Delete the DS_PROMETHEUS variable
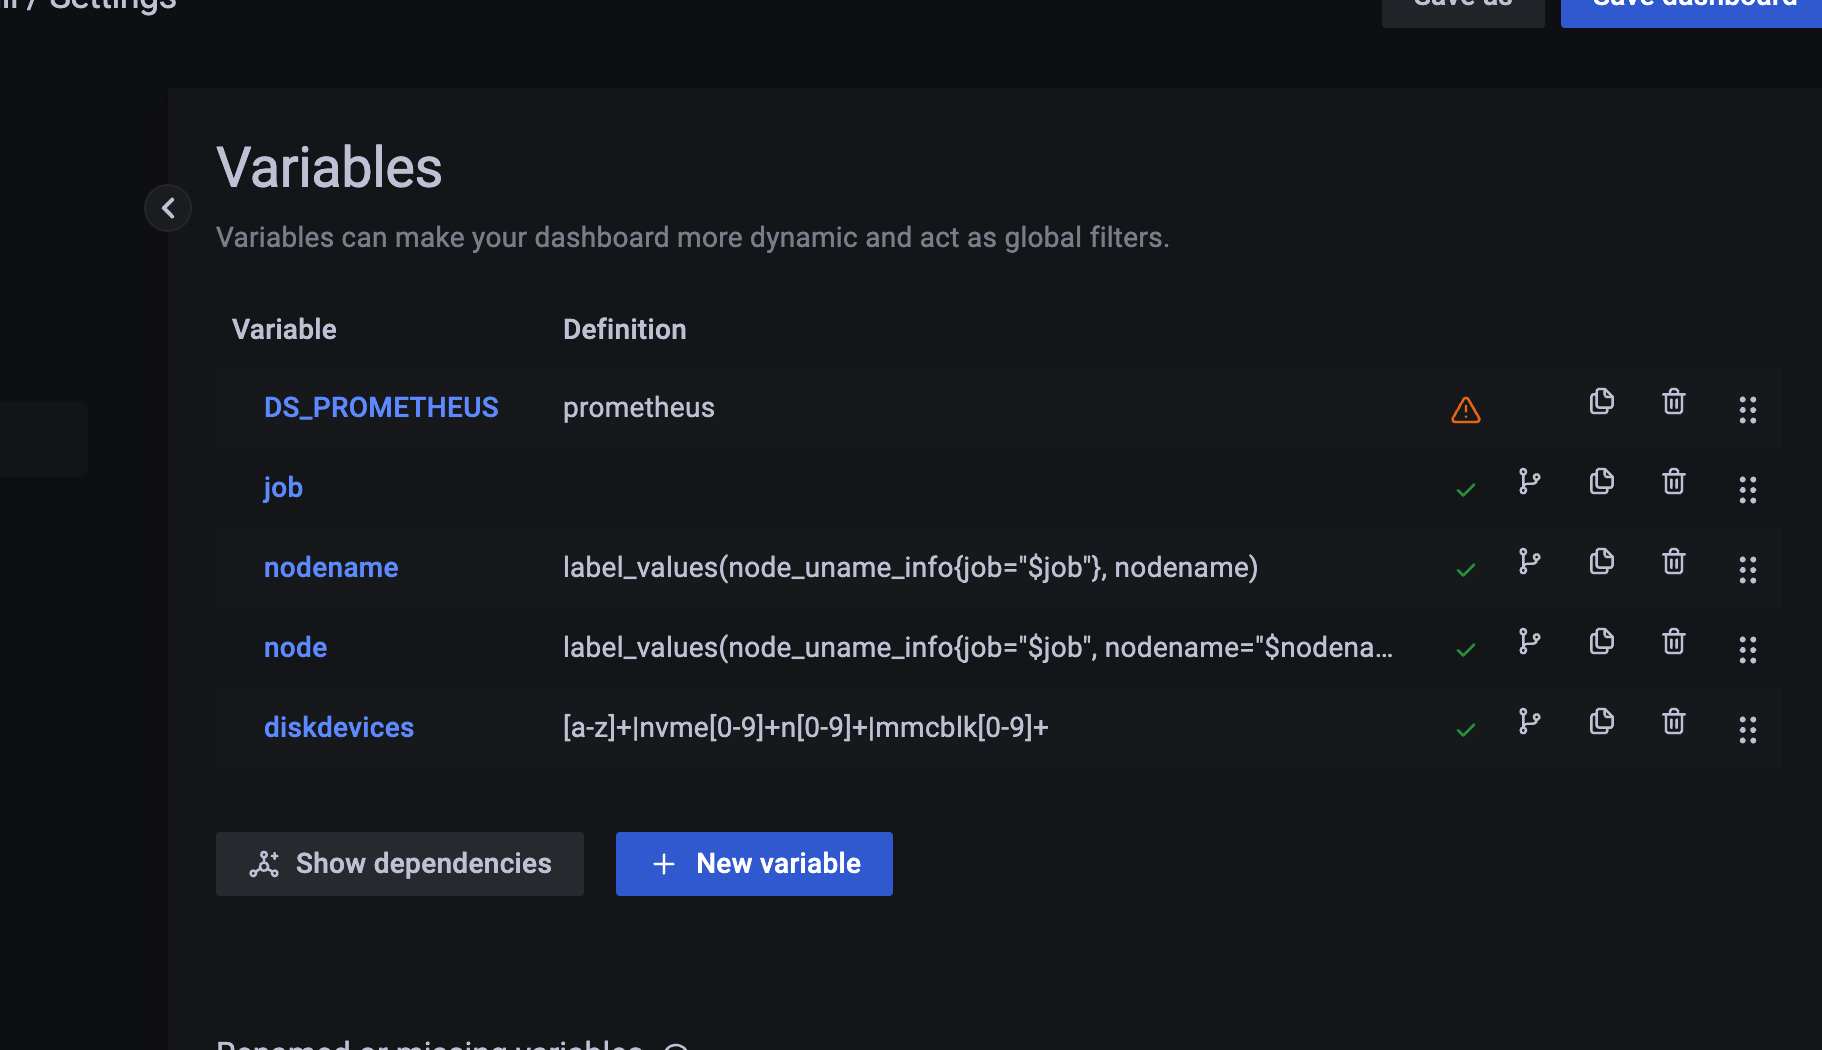The width and height of the screenshot is (1822, 1050). coord(1673,402)
